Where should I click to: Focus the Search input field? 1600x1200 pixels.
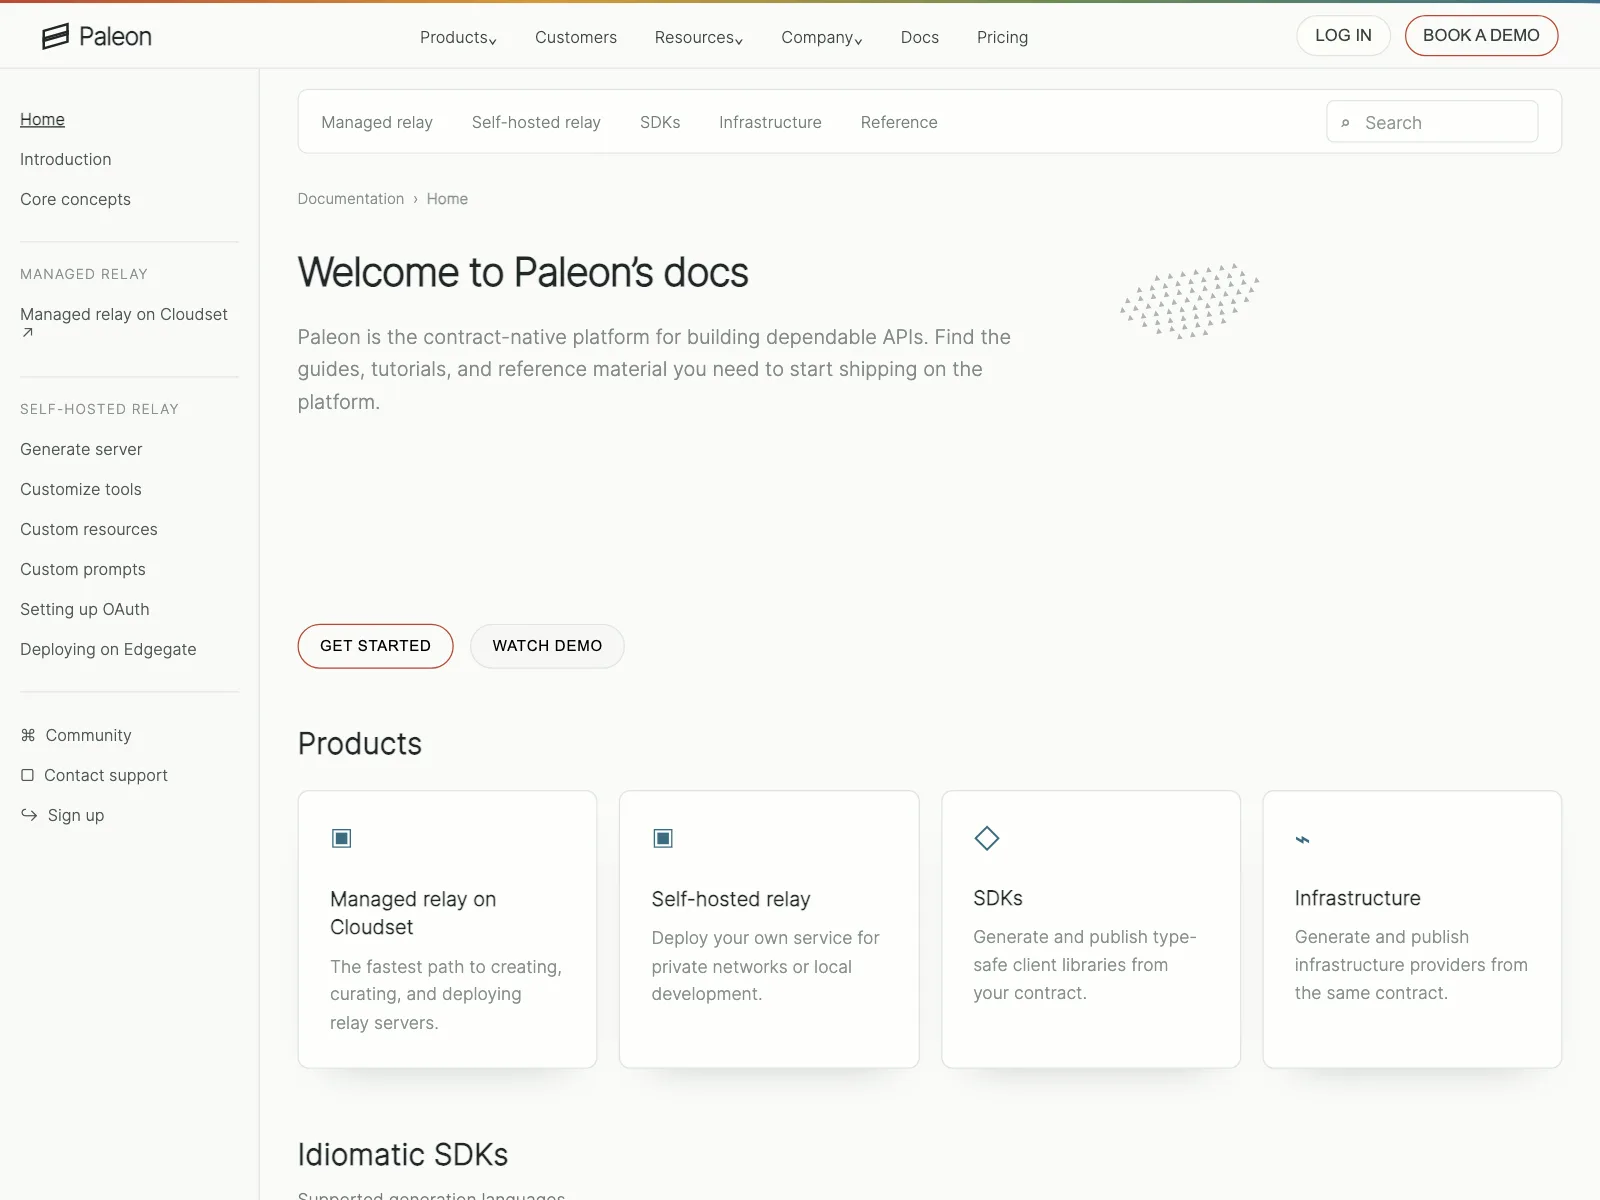click(x=1432, y=122)
